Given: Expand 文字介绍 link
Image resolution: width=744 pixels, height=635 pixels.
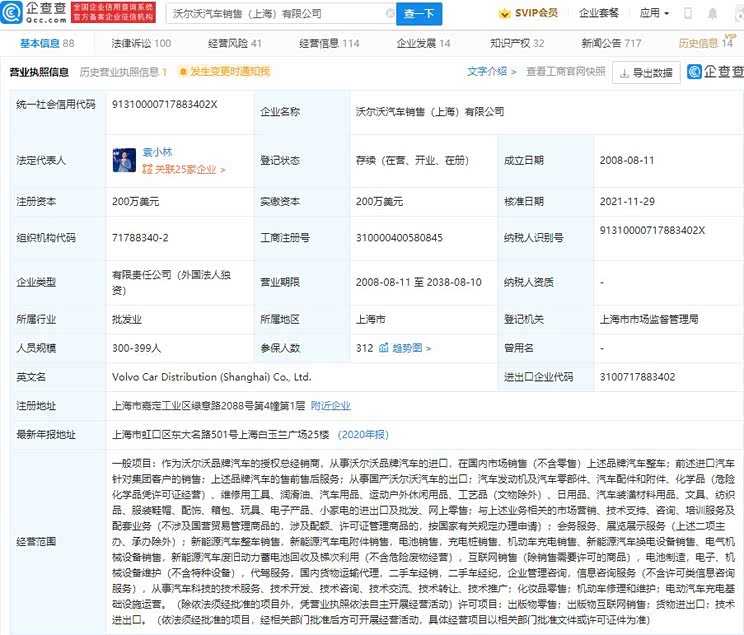Looking at the screenshot, I should click(491, 72).
